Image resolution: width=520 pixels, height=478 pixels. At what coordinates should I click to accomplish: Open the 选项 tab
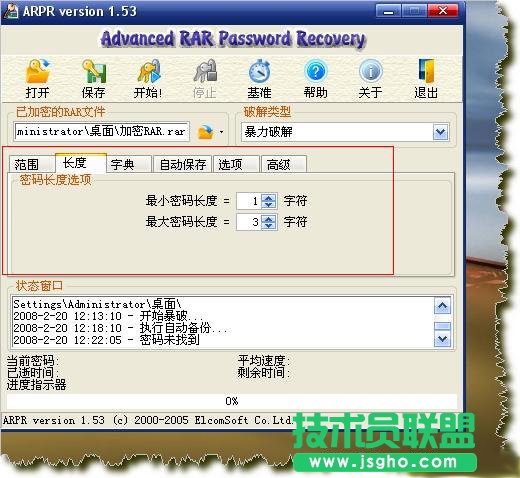tap(236, 164)
